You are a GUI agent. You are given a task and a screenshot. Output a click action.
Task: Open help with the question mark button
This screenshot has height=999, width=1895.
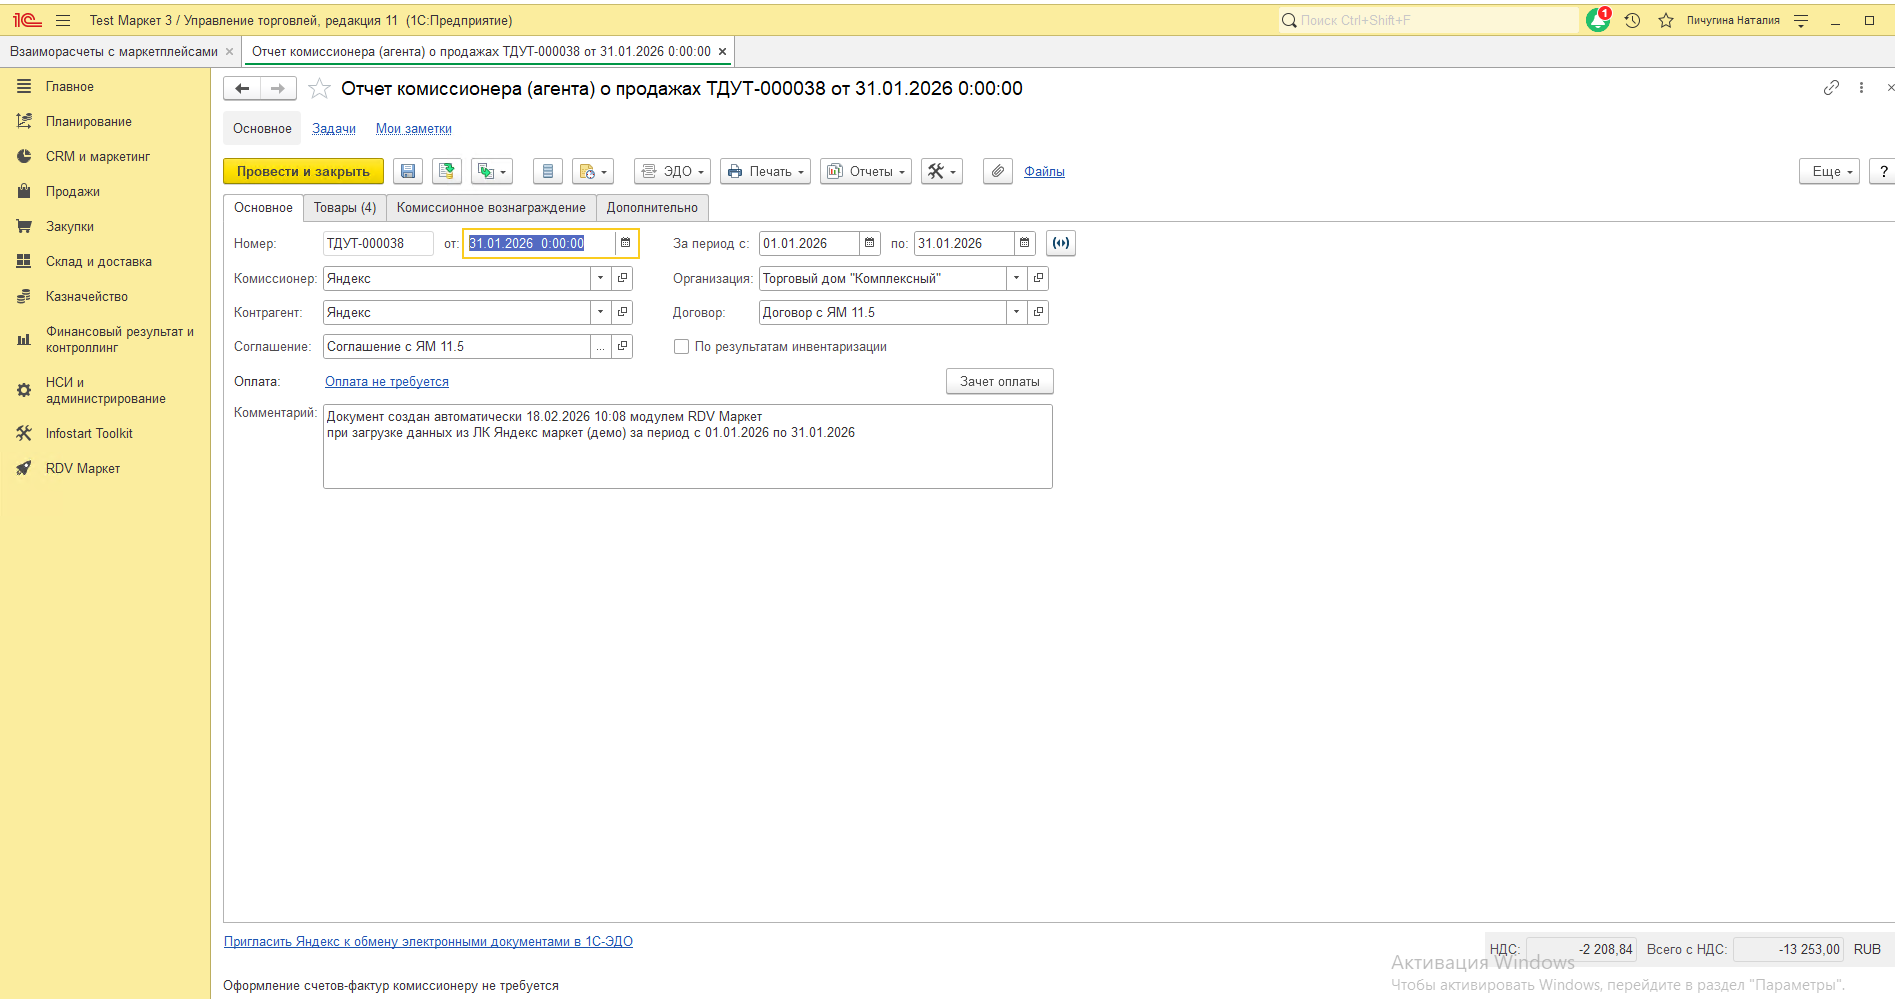tap(1884, 171)
